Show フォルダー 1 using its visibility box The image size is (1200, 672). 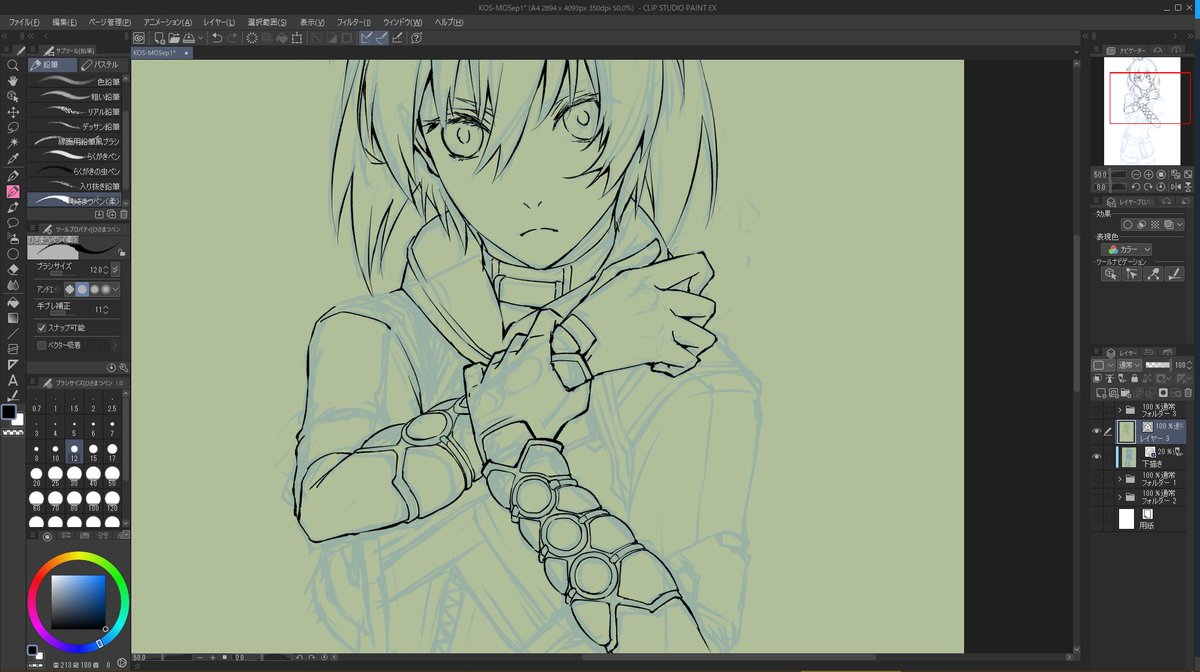pos(1097,480)
